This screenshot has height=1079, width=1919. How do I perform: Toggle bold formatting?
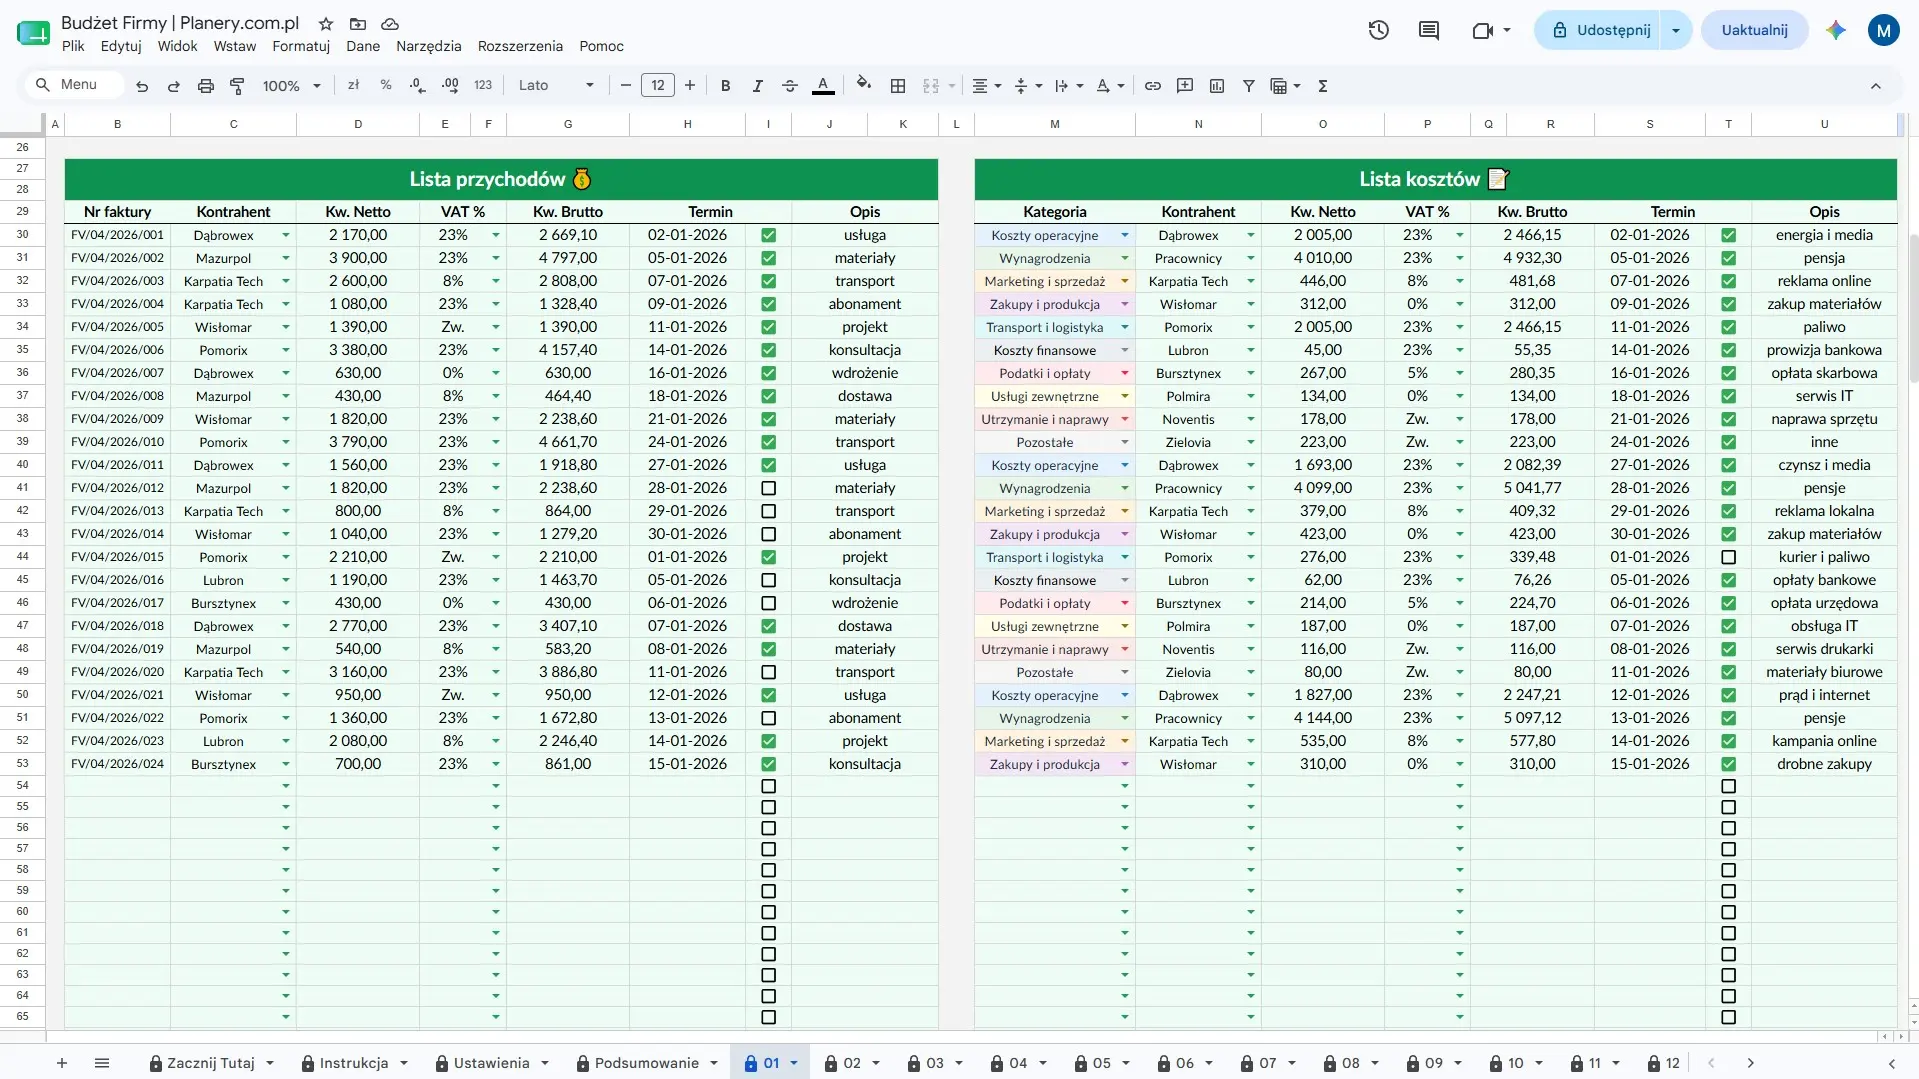pos(726,86)
